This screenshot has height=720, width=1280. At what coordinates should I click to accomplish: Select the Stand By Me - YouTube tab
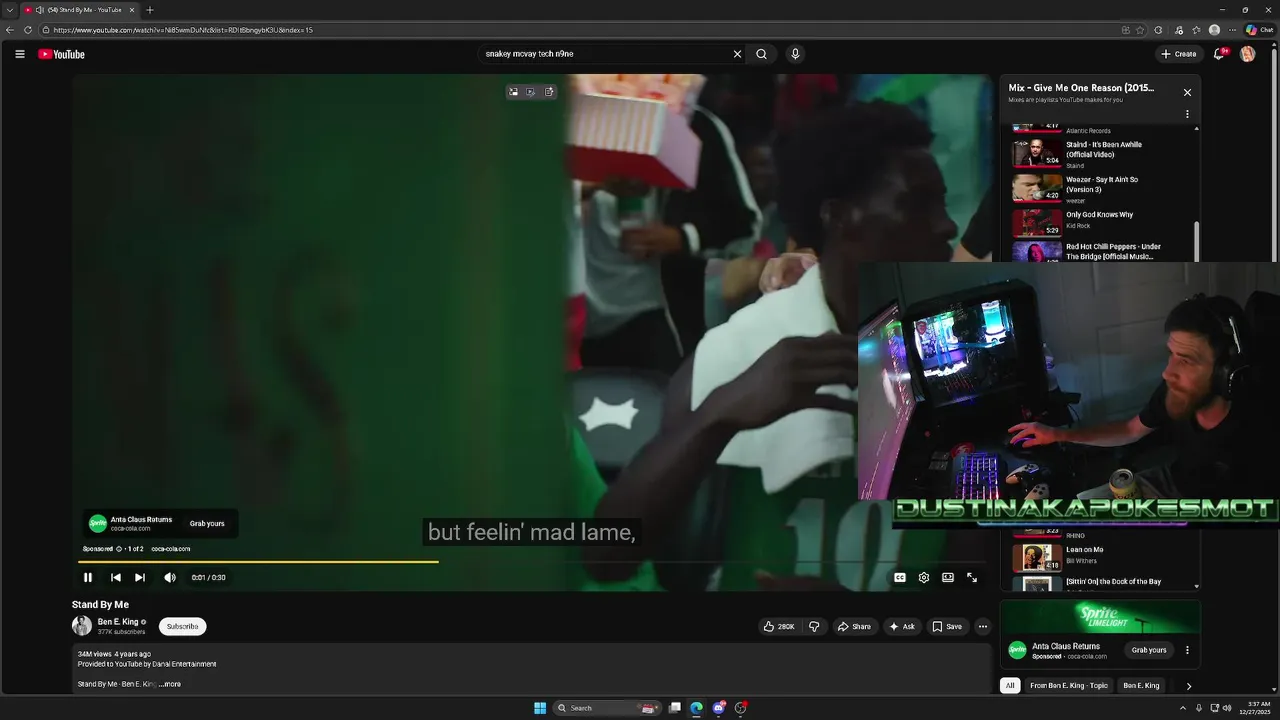click(x=80, y=10)
